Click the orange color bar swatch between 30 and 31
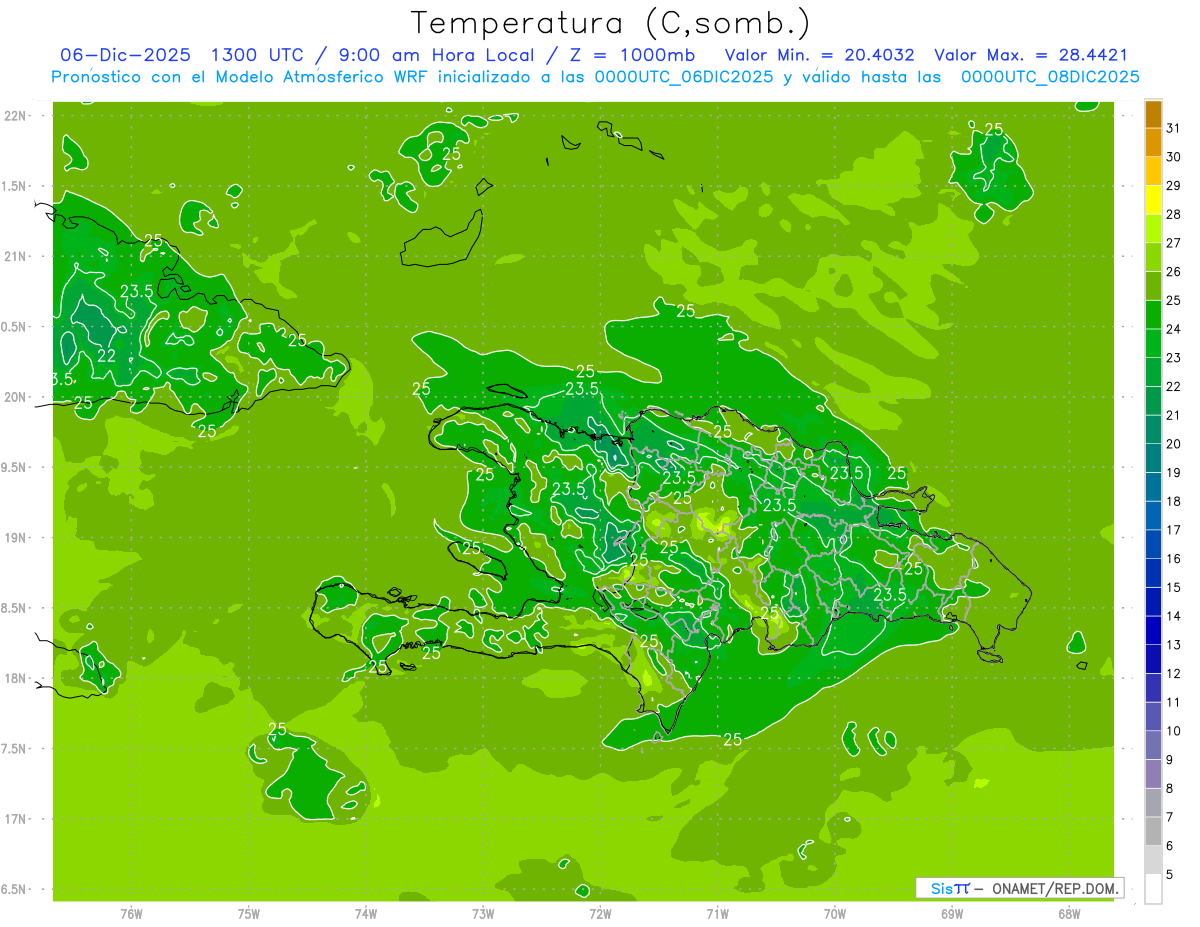1200x927 pixels. click(x=1153, y=143)
